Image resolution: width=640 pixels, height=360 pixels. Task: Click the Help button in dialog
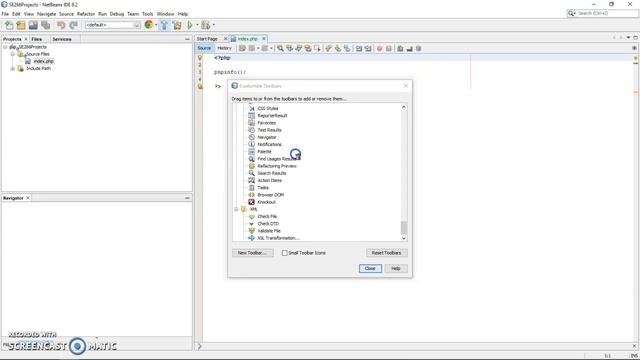396,269
